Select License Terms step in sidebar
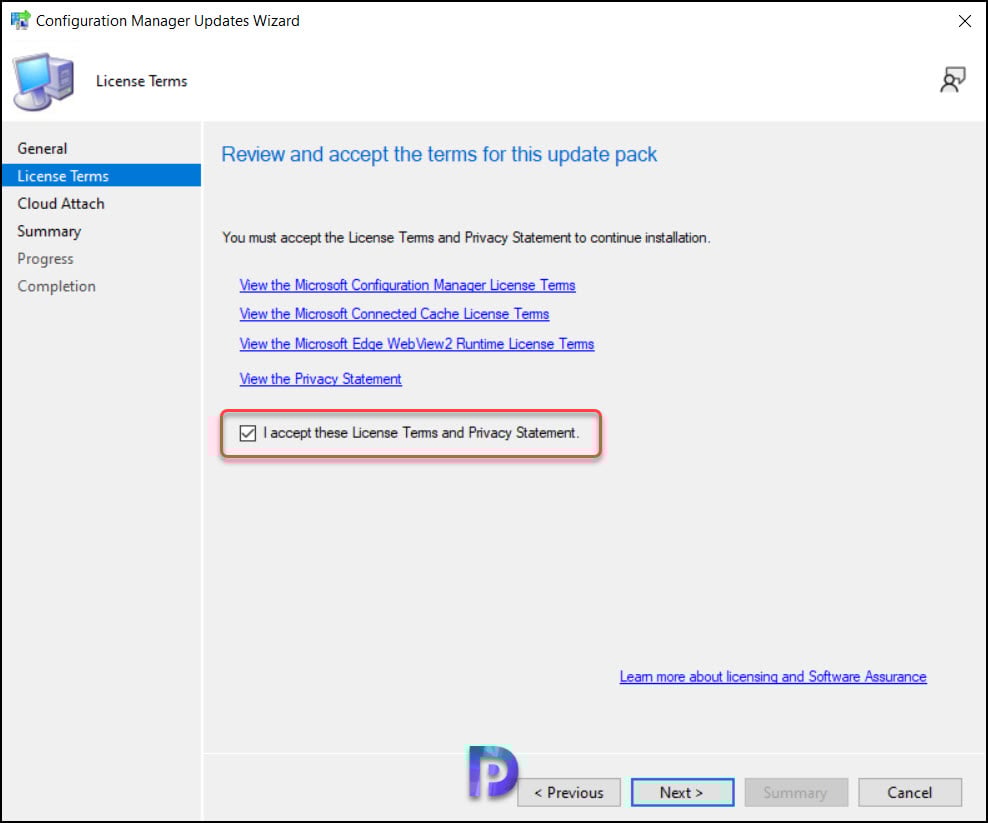 101,176
